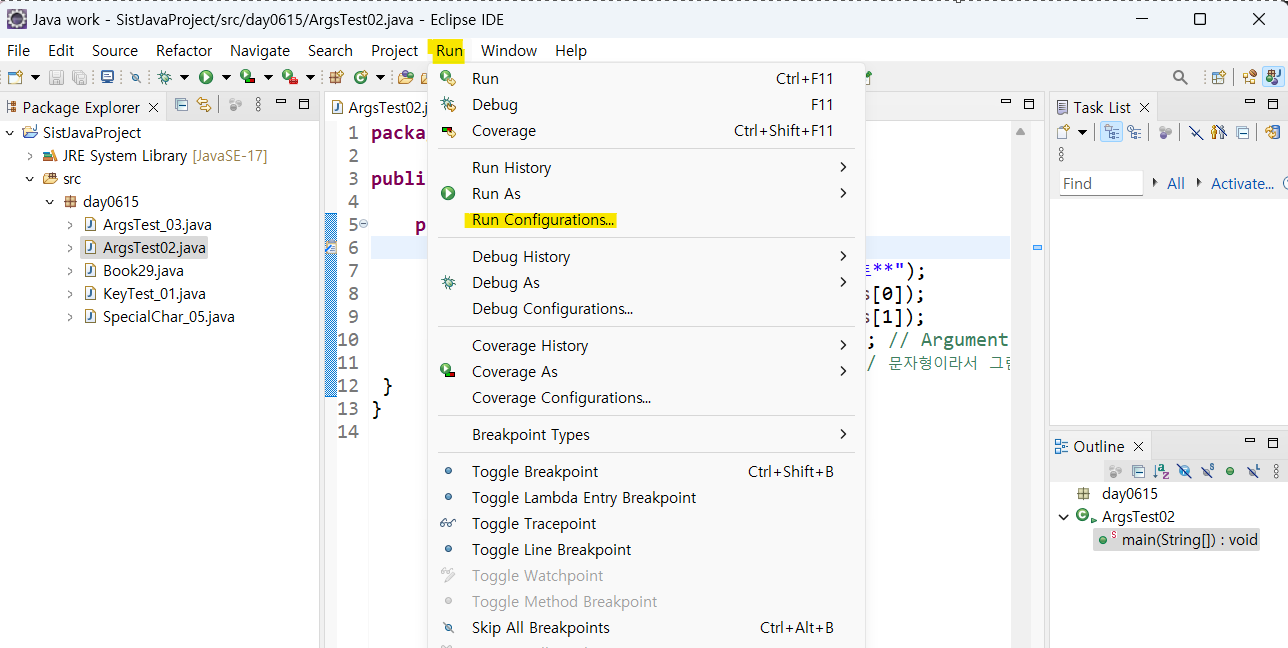Screen dimensions: 1288x648
Task: Select SpecialChar_05.java in Package Explorer
Action: click(169, 317)
